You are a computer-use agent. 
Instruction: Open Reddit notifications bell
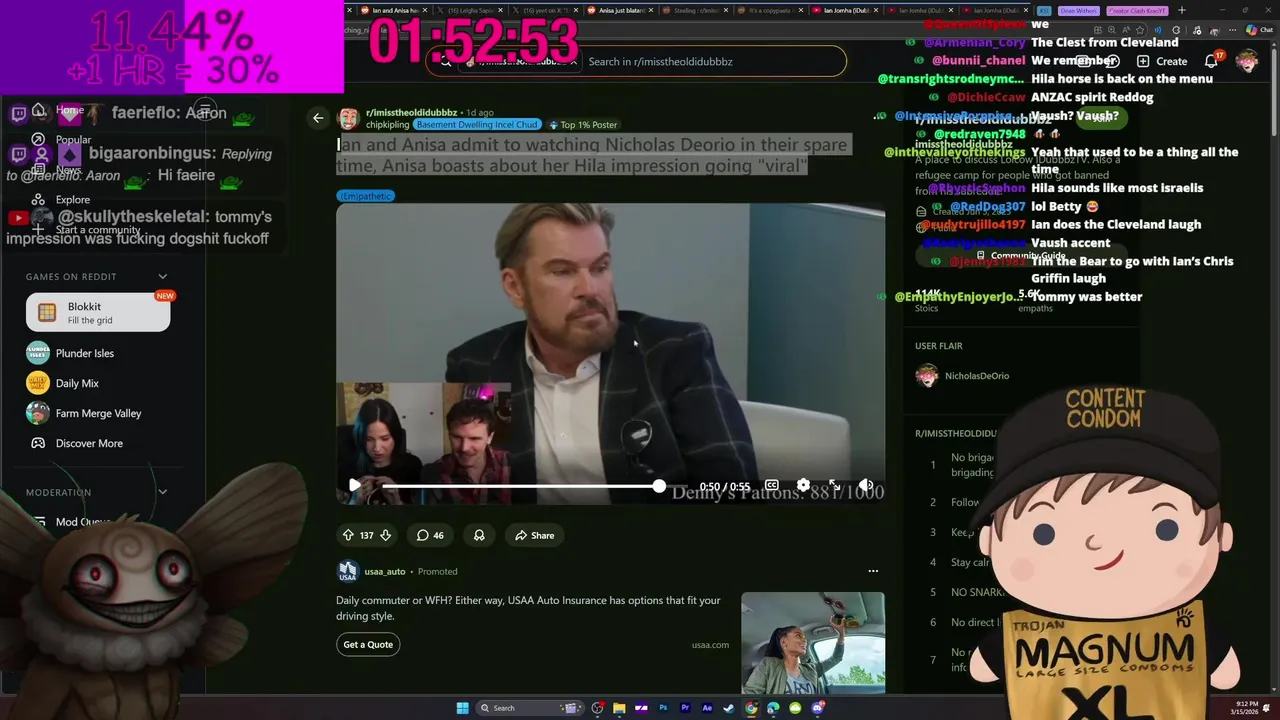tap(1211, 61)
